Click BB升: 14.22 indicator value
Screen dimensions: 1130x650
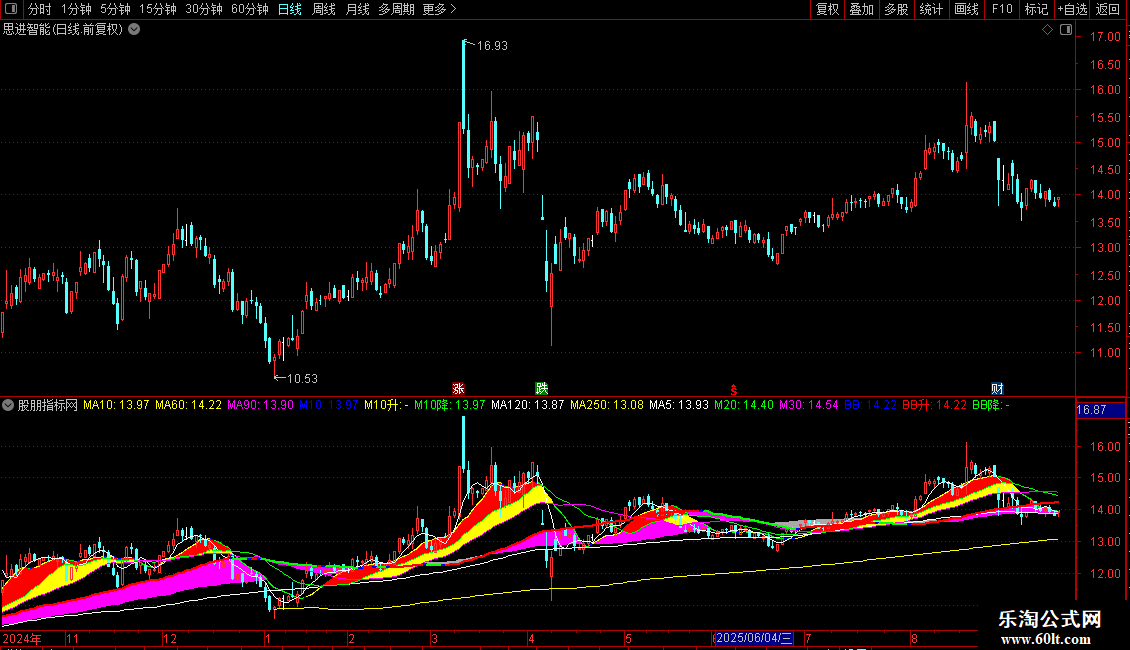pyautogui.click(x=935, y=405)
